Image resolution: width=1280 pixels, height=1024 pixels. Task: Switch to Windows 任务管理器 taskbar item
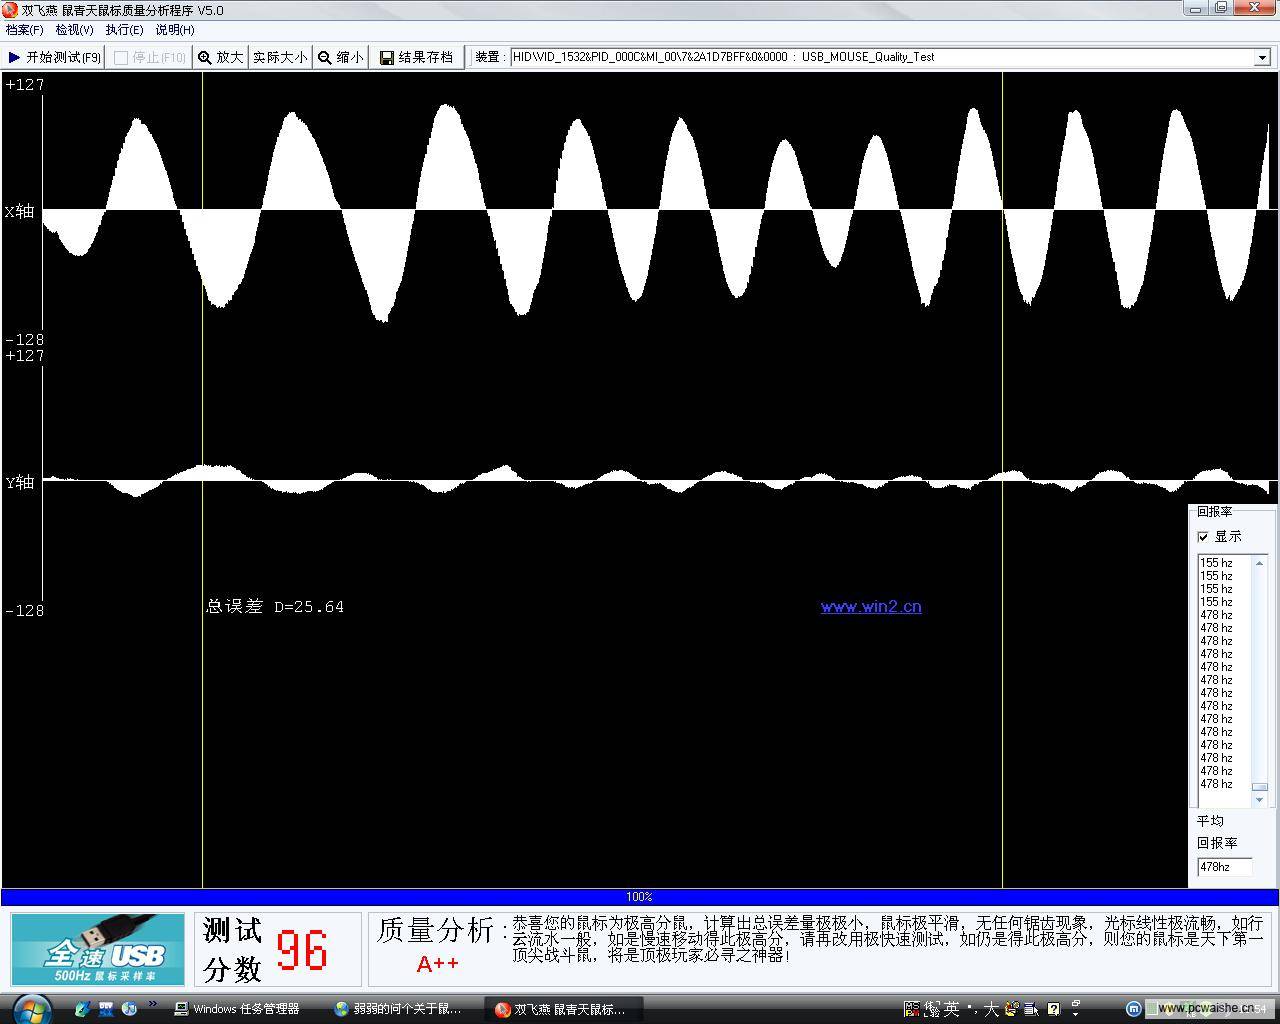click(240, 1009)
